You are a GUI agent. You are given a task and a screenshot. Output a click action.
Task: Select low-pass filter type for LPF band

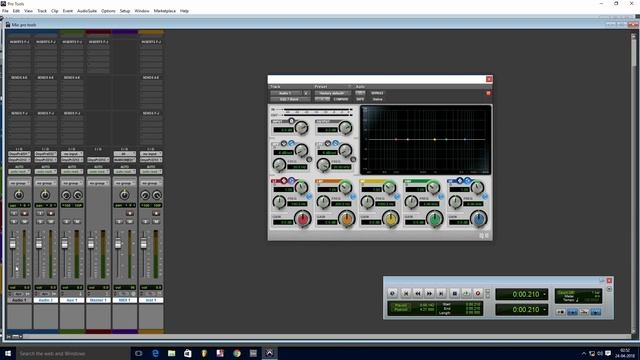[x=336, y=143]
